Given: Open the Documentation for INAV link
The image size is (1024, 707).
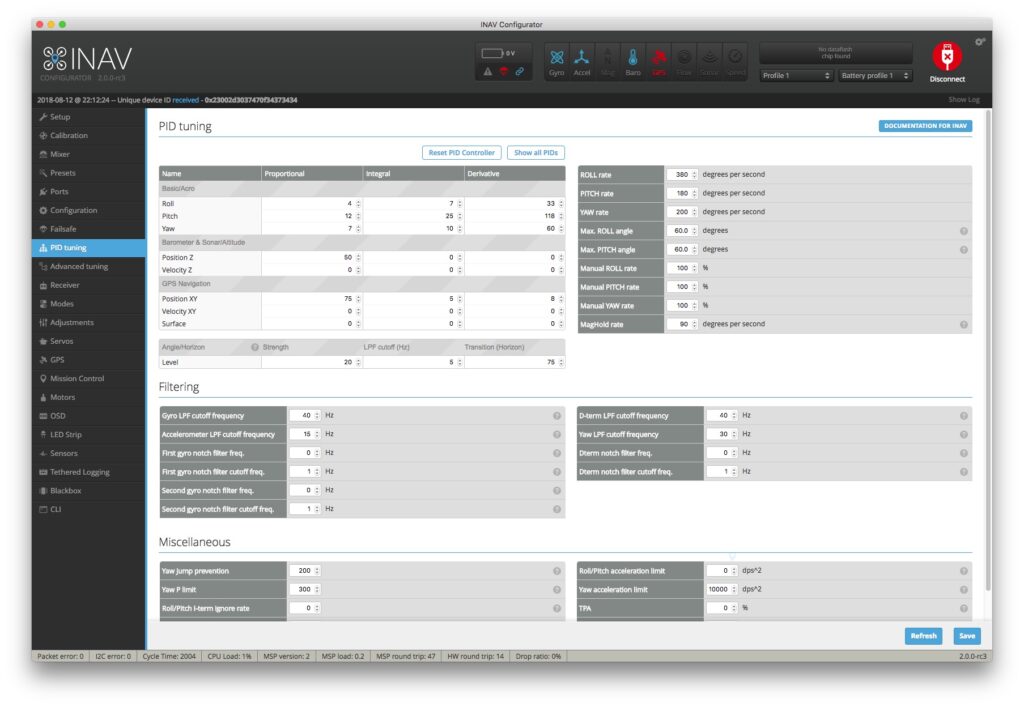Looking at the screenshot, I should pos(926,126).
